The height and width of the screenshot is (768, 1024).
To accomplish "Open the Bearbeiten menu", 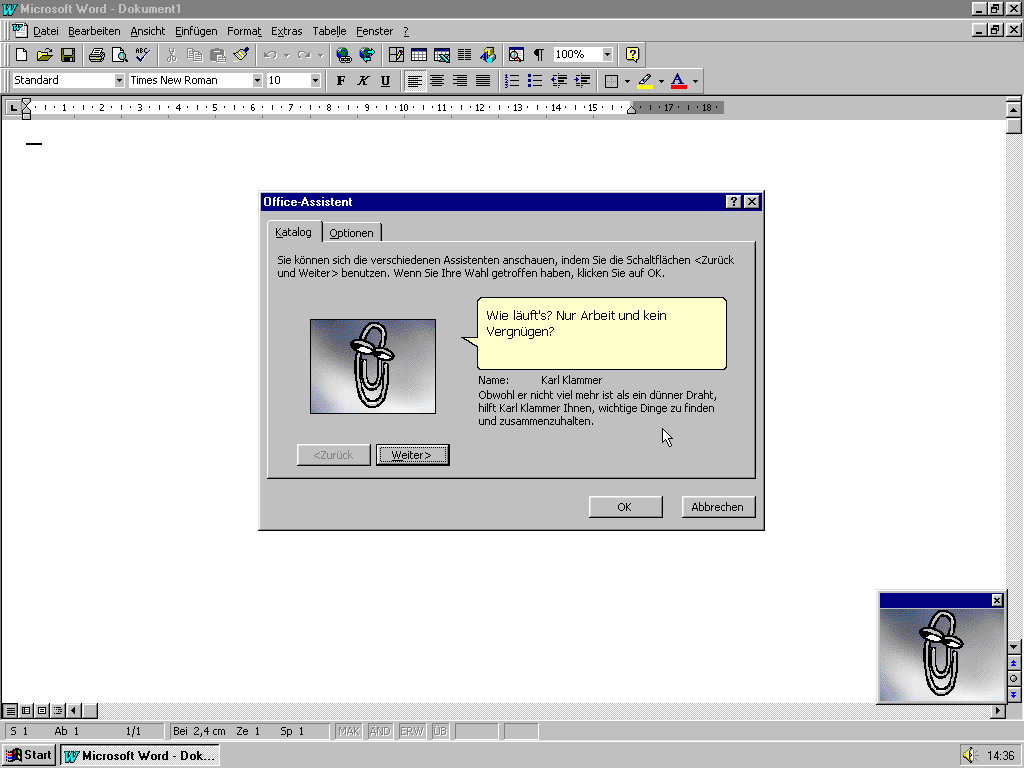I will [94, 31].
